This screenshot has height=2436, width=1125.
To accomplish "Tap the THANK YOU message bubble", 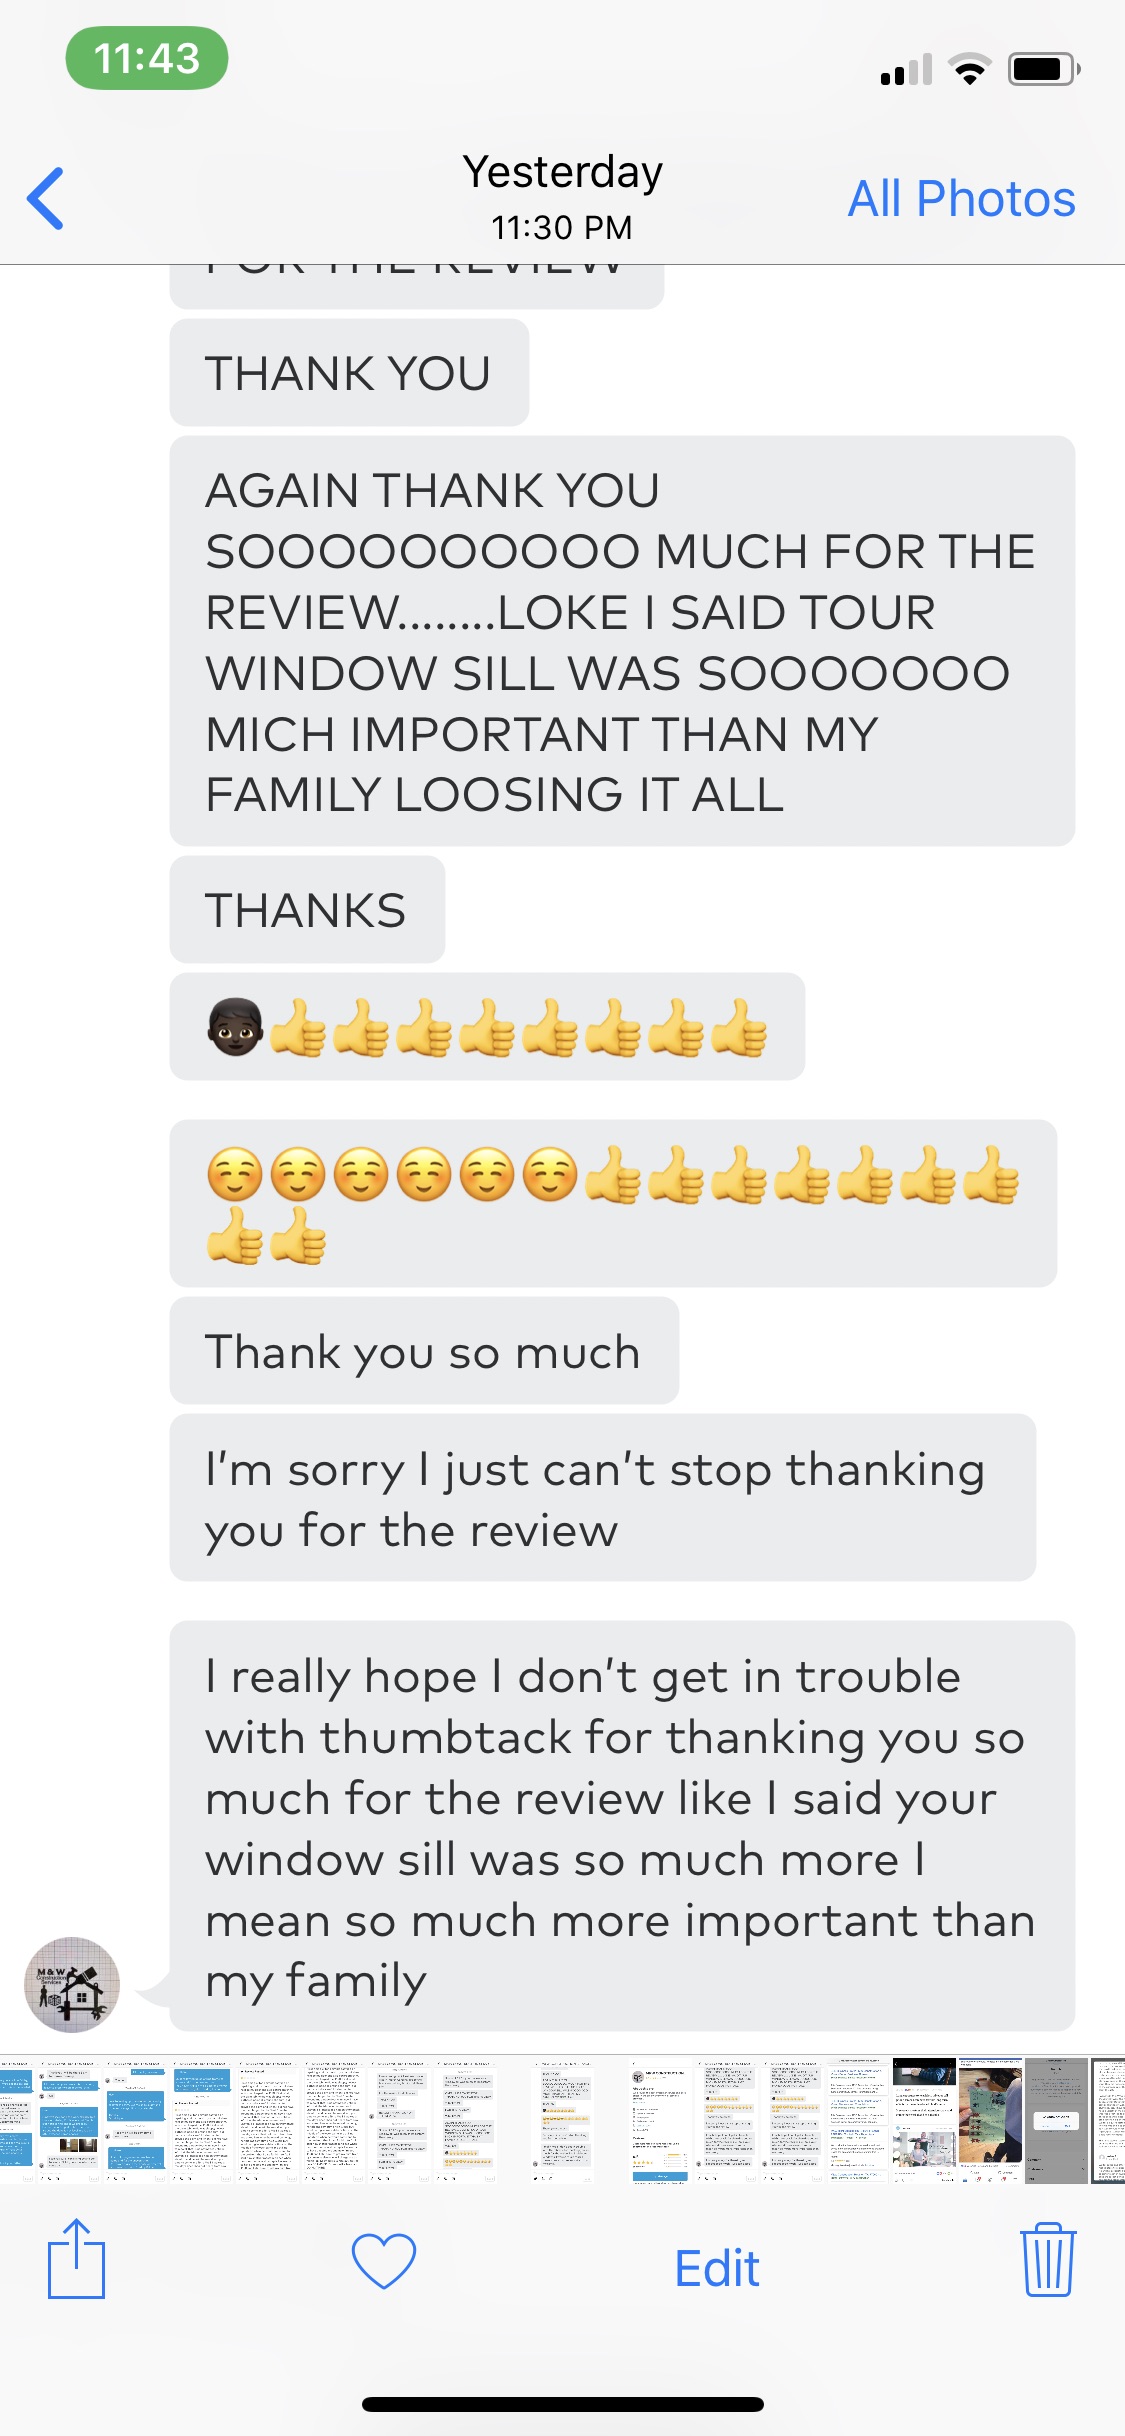I will click(x=349, y=373).
